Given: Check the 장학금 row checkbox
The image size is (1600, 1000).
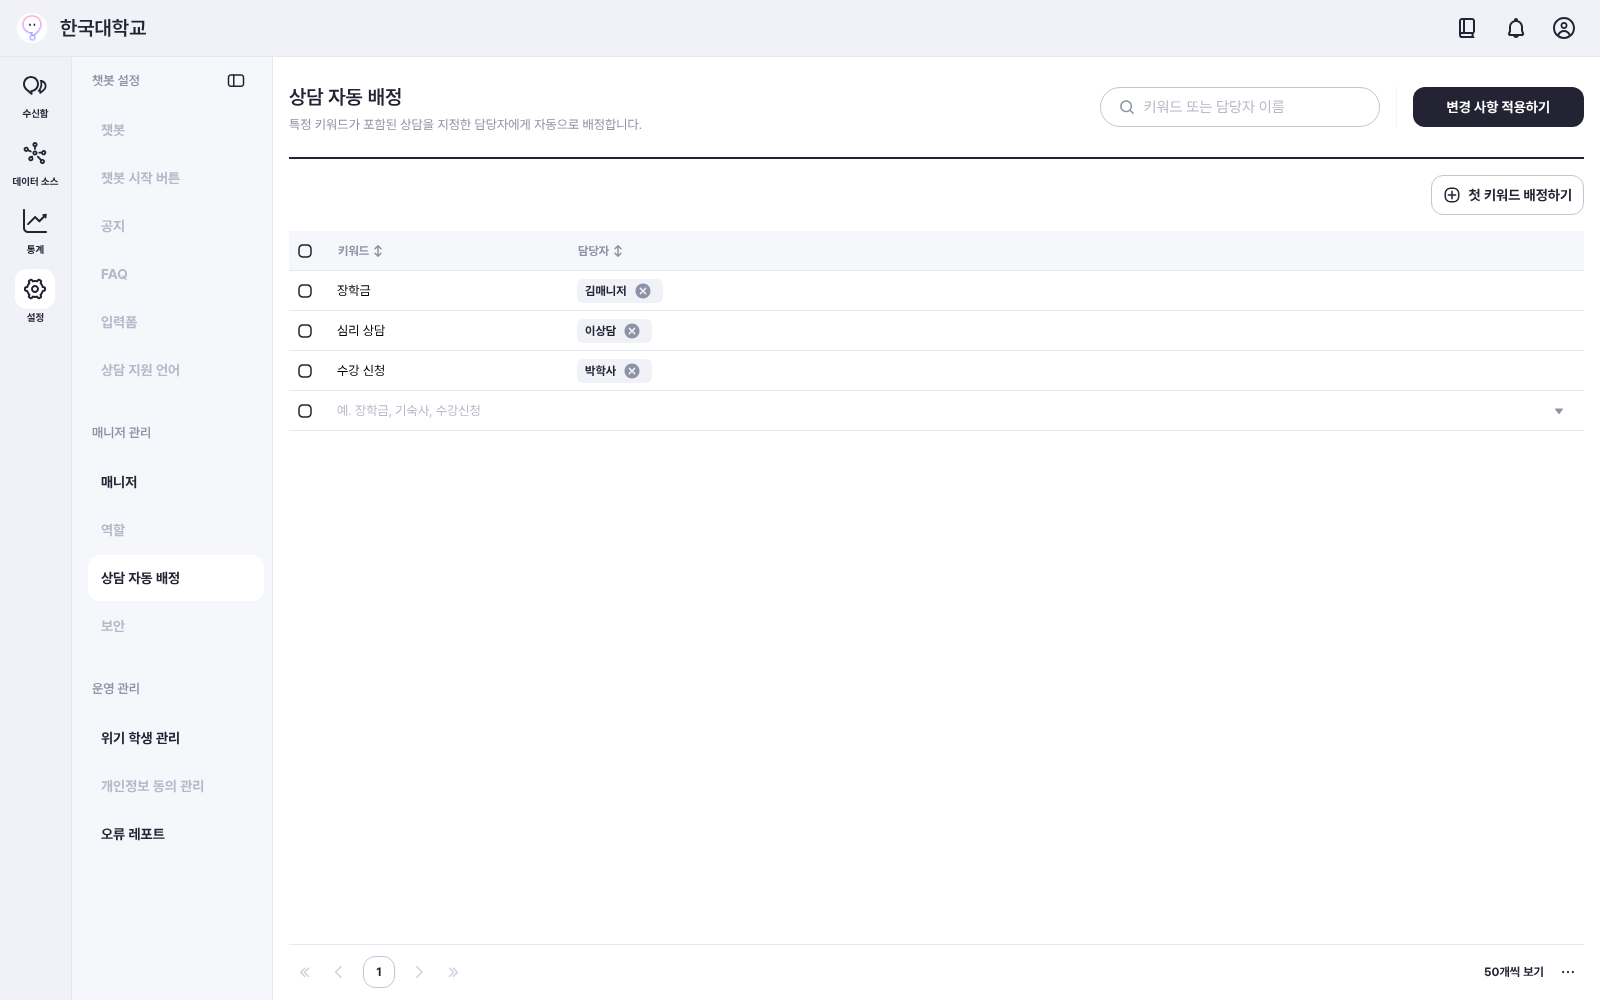Looking at the screenshot, I should tap(305, 291).
